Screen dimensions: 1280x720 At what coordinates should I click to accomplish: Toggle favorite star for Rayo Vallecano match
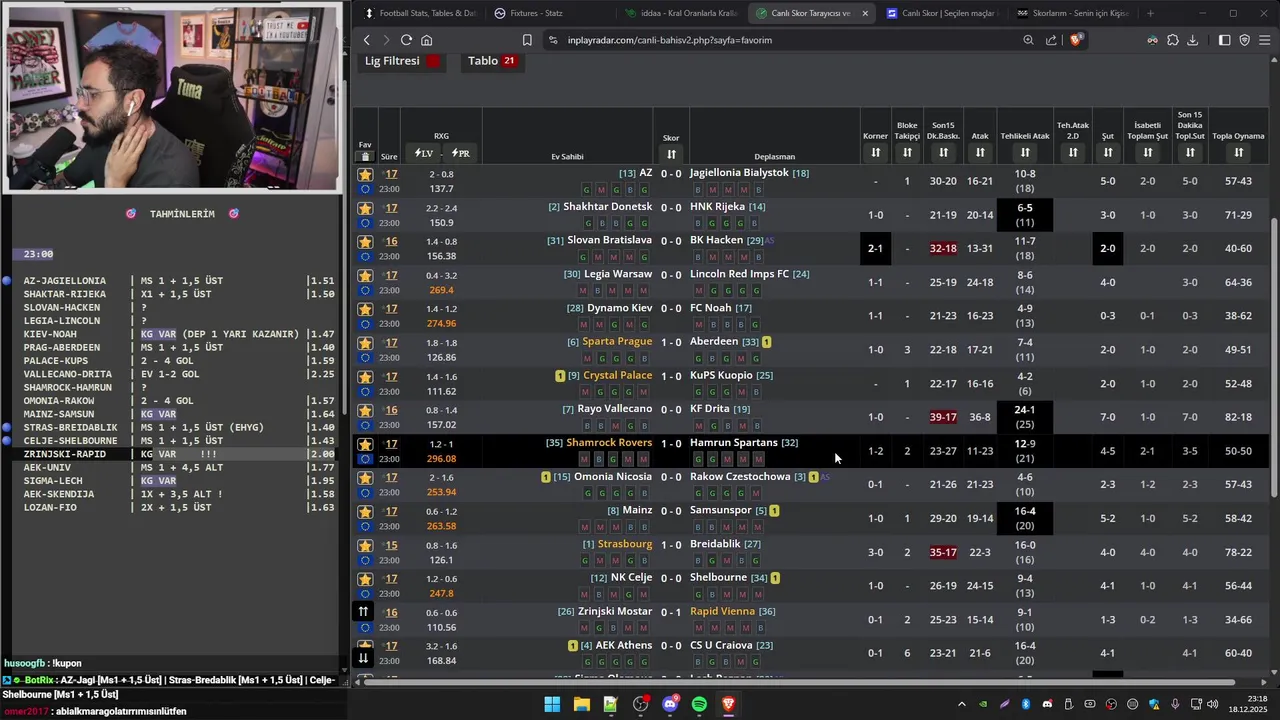pyautogui.click(x=365, y=410)
